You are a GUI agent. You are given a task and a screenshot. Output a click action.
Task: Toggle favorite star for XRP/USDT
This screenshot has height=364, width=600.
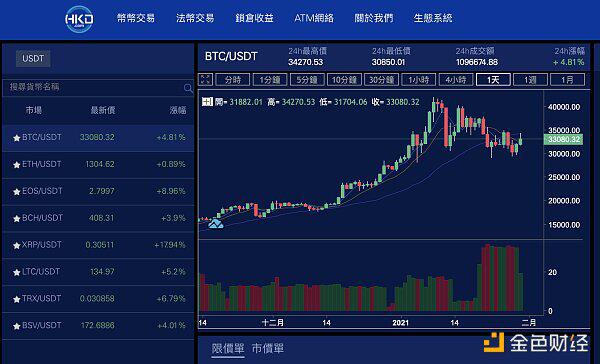coord(16,245)
